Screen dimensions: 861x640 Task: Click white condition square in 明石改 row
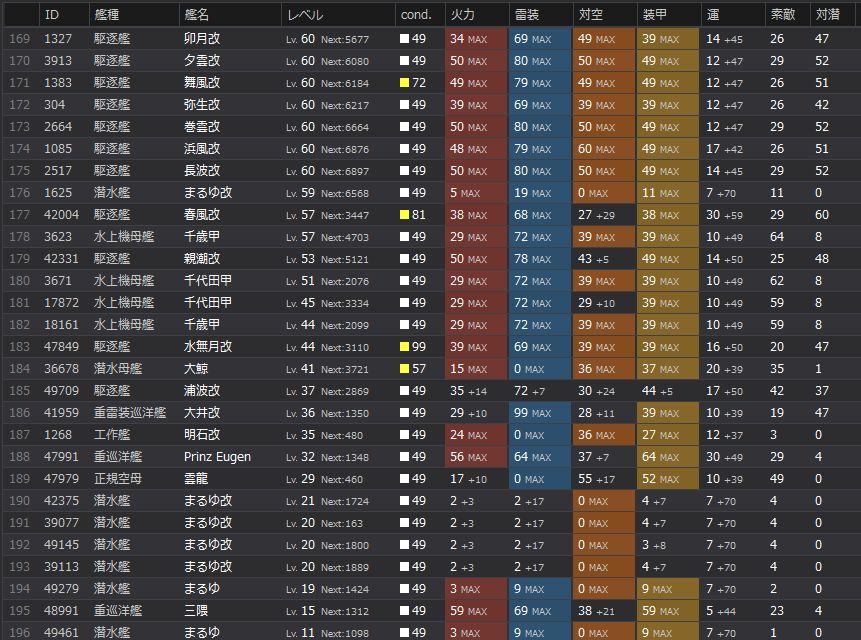pyautogui.click(x=405, y=435)
